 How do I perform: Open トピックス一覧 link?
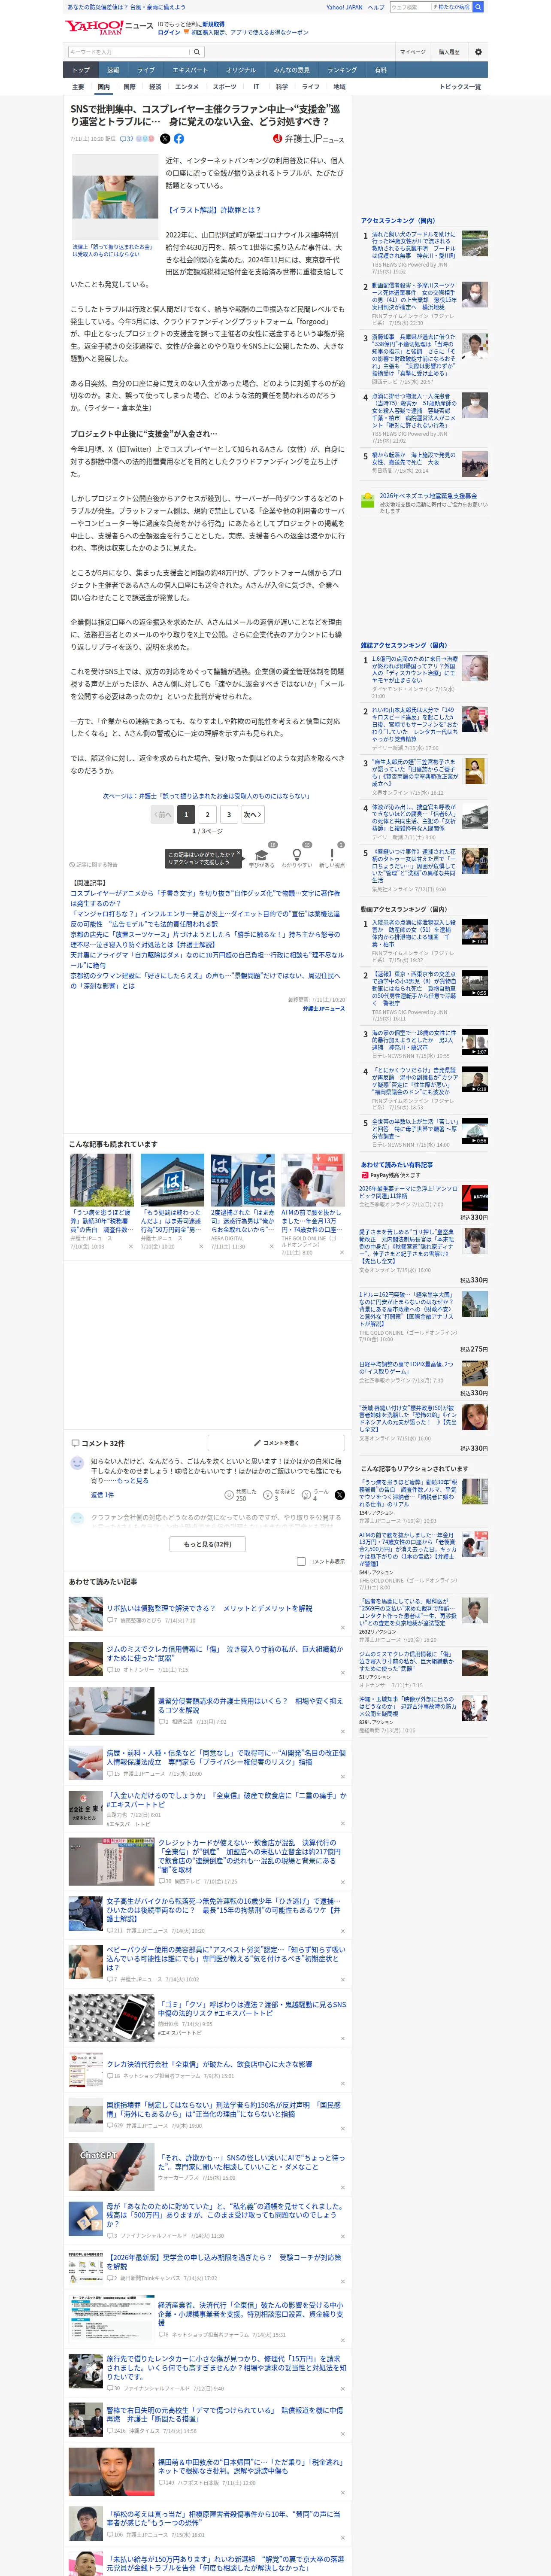point(460,87)
